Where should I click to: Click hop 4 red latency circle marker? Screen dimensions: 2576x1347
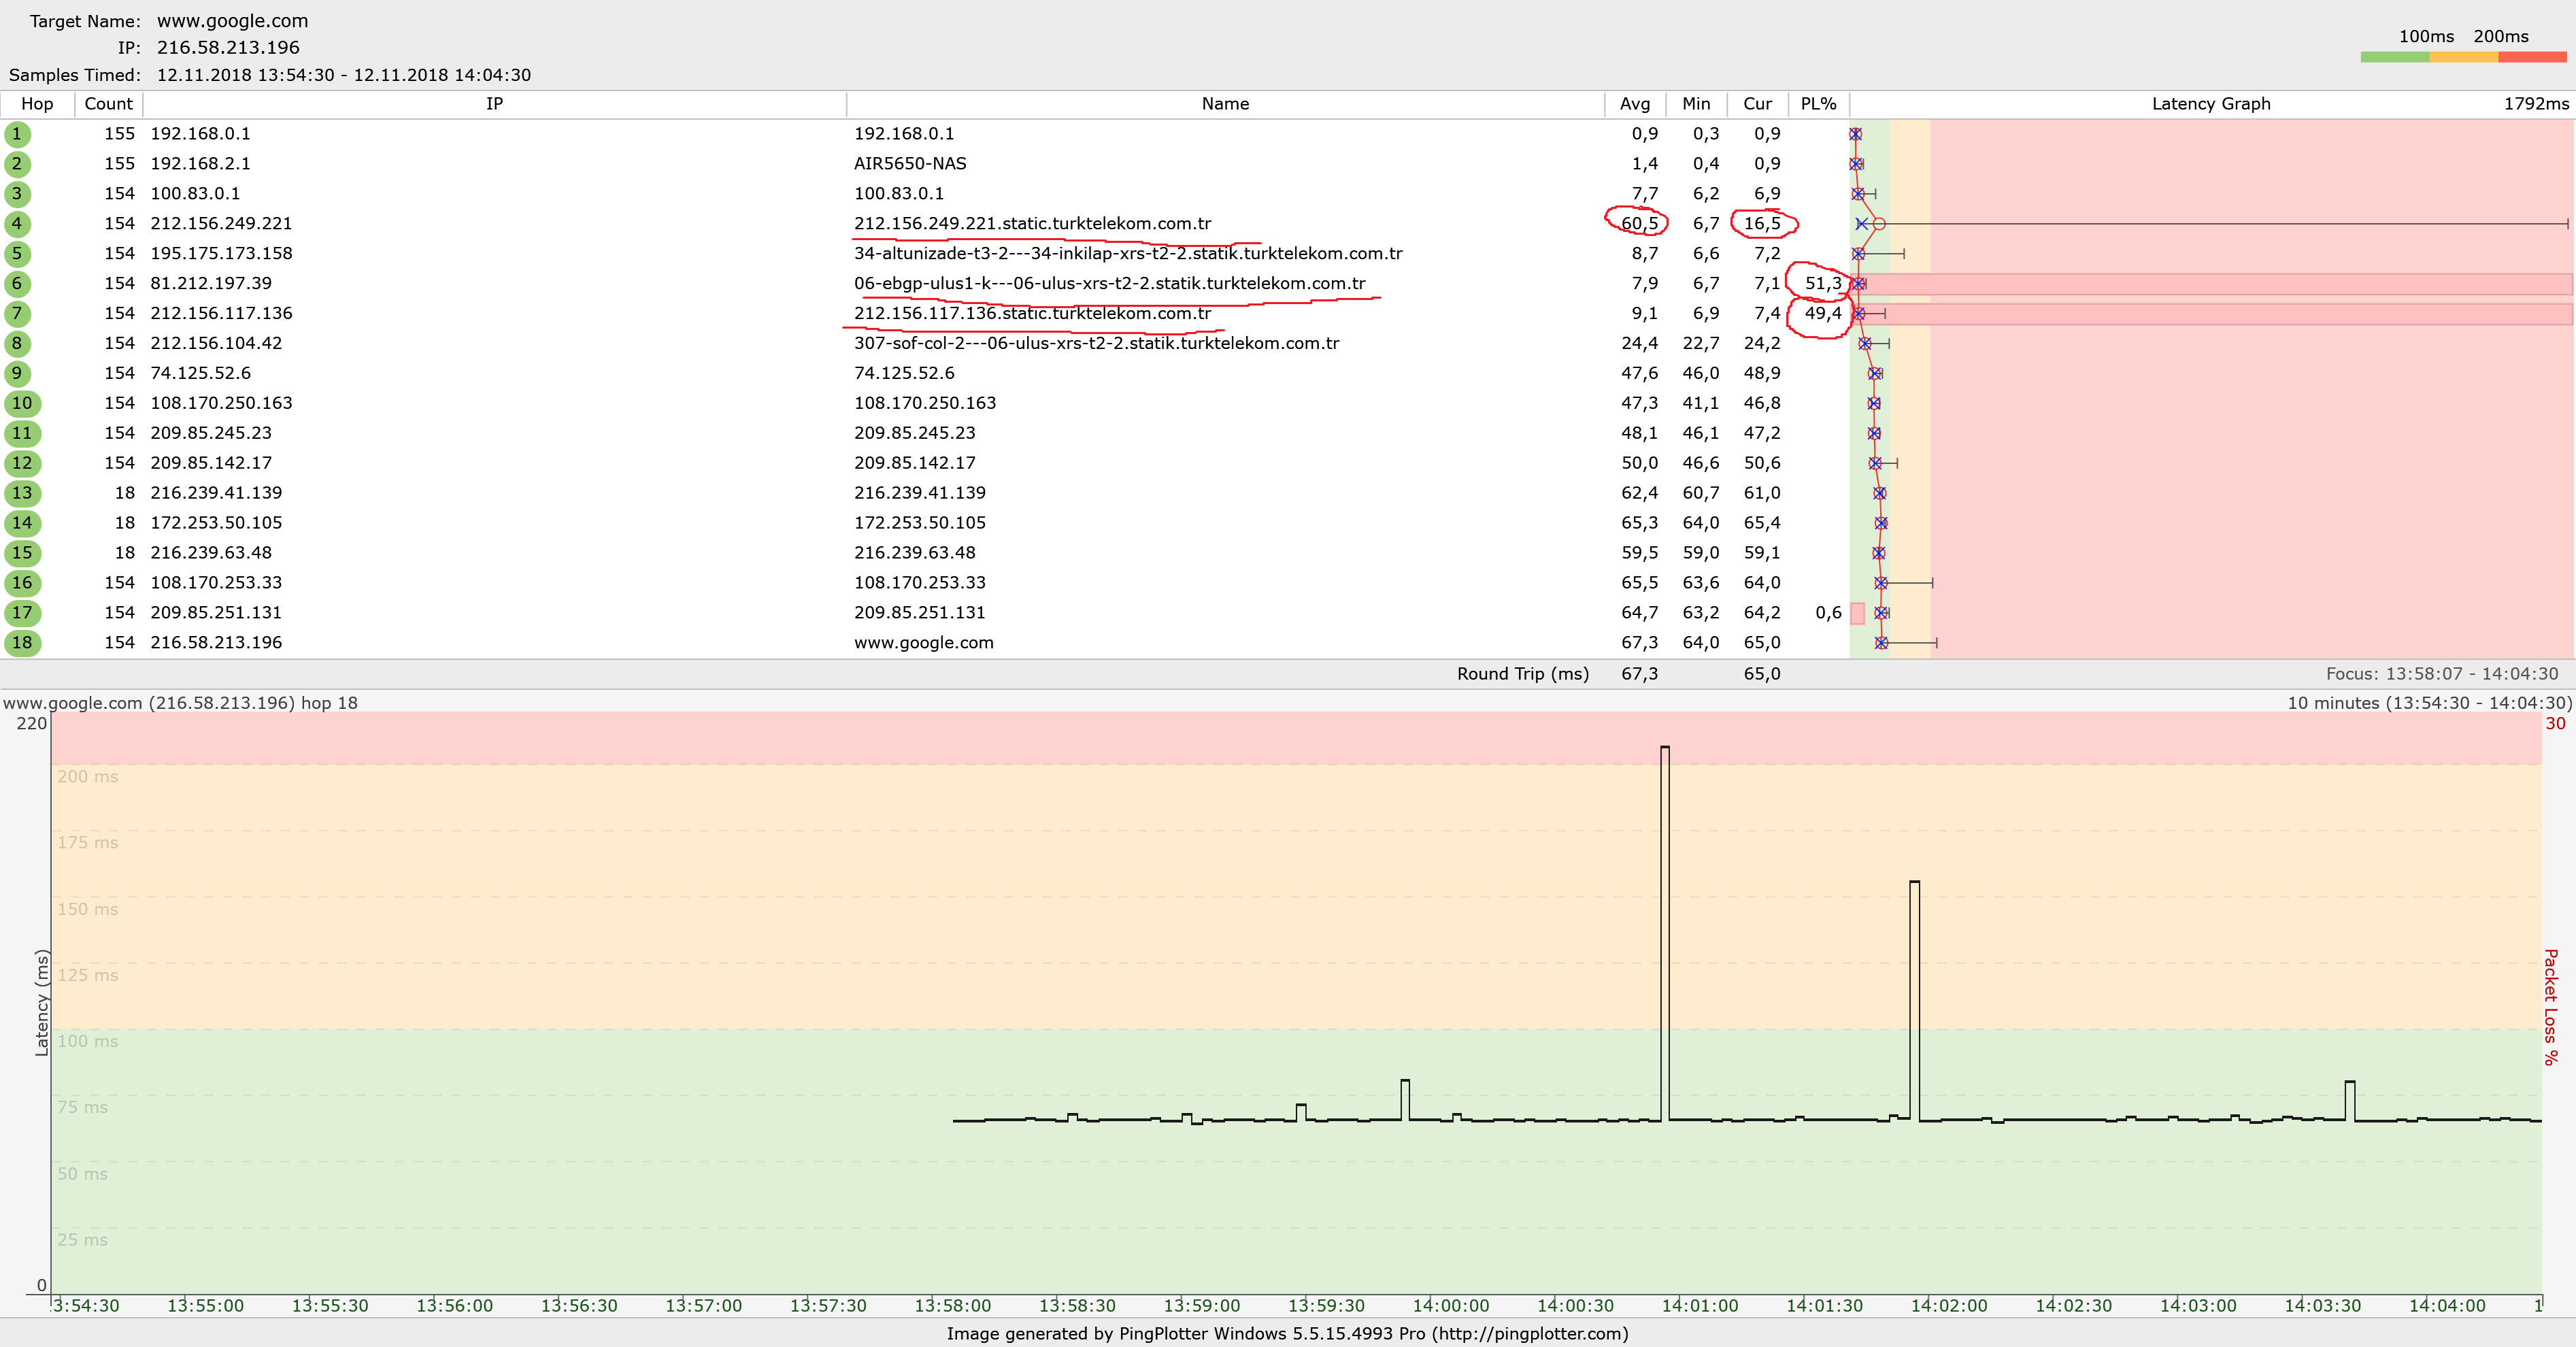1879,224
